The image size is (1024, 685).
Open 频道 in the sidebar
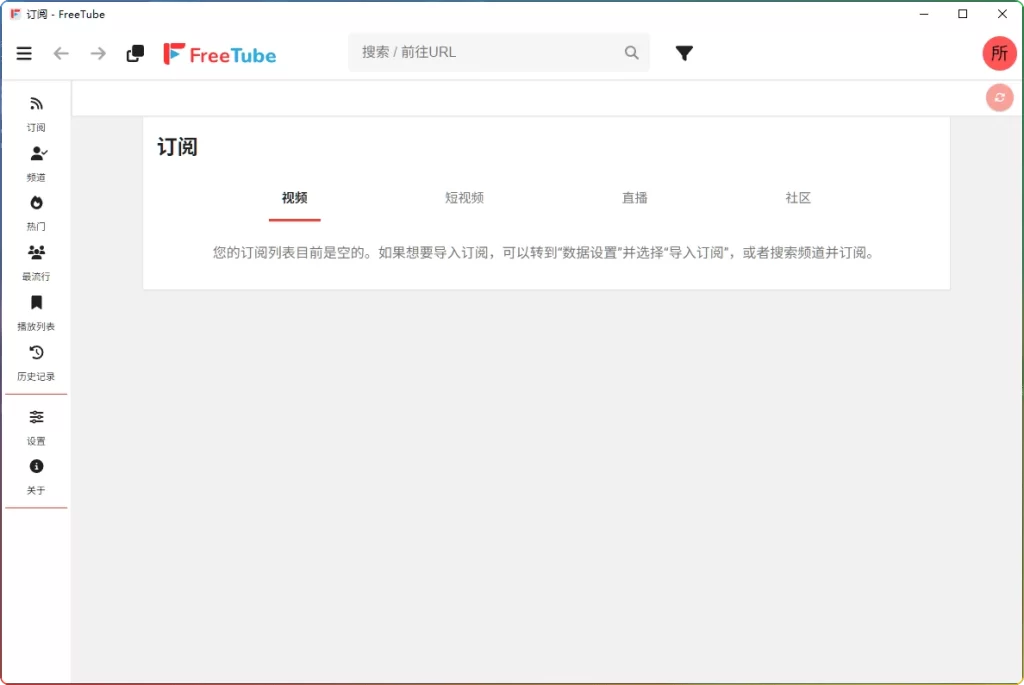(36, 163)
